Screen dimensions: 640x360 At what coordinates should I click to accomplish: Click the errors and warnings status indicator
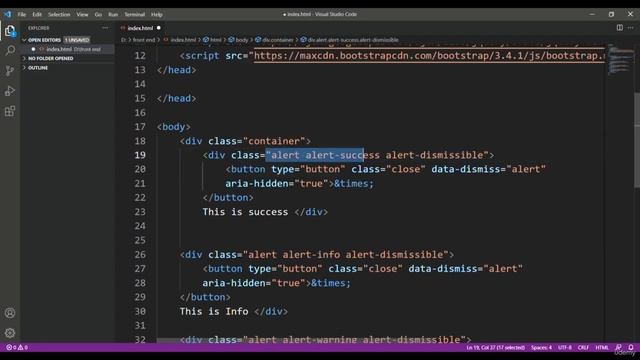[17, 347]
